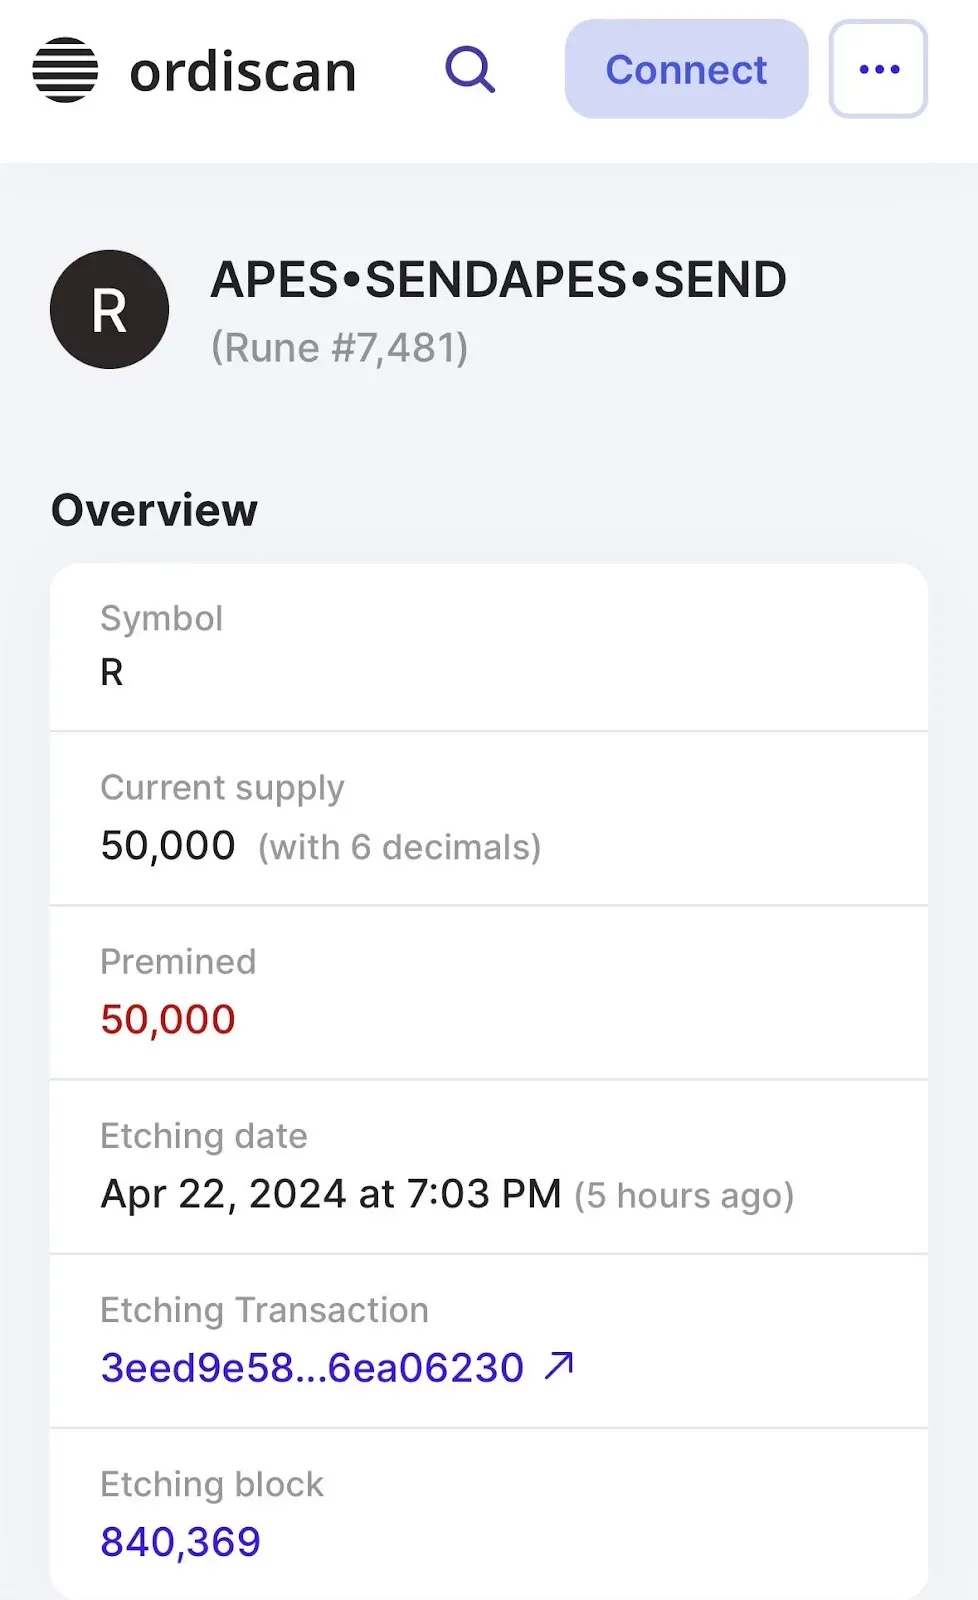The width and height of the screenshot is (978, 1600).
Task: Click the red Premined 50,000 value
Action: [x=168, y=1019]
